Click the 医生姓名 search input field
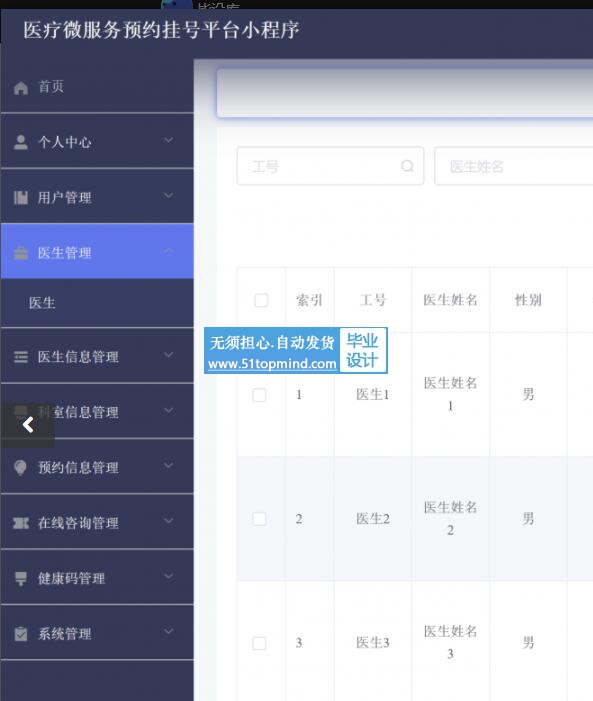The width and height of the screenshot is (593, 701). point(513,166)
